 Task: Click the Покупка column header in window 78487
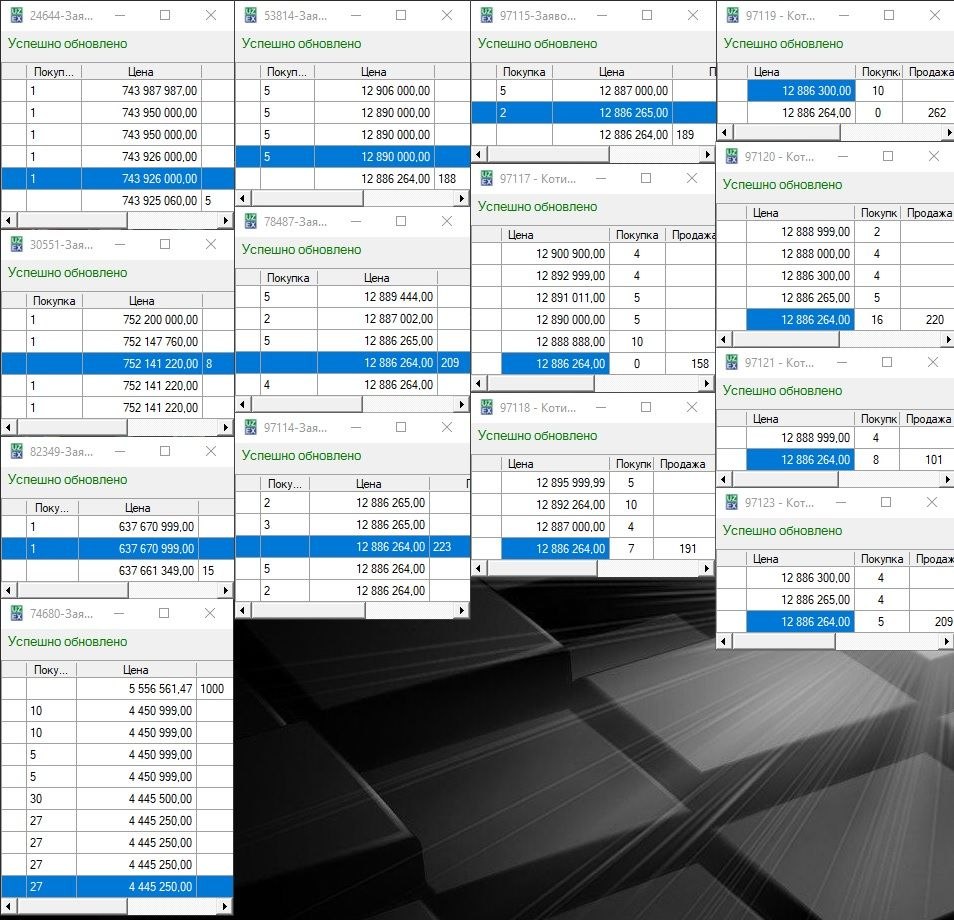(288, 278)
